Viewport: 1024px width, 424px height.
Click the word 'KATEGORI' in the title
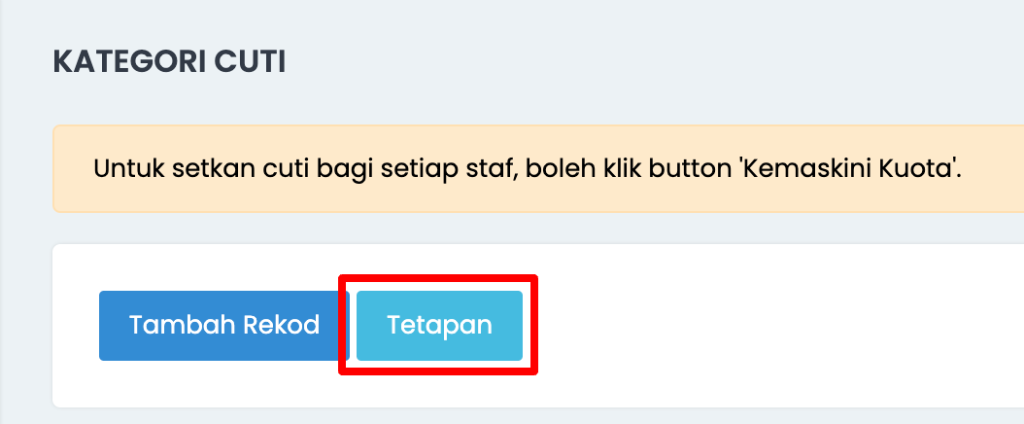pyautogui.click(x=129, y=62)
